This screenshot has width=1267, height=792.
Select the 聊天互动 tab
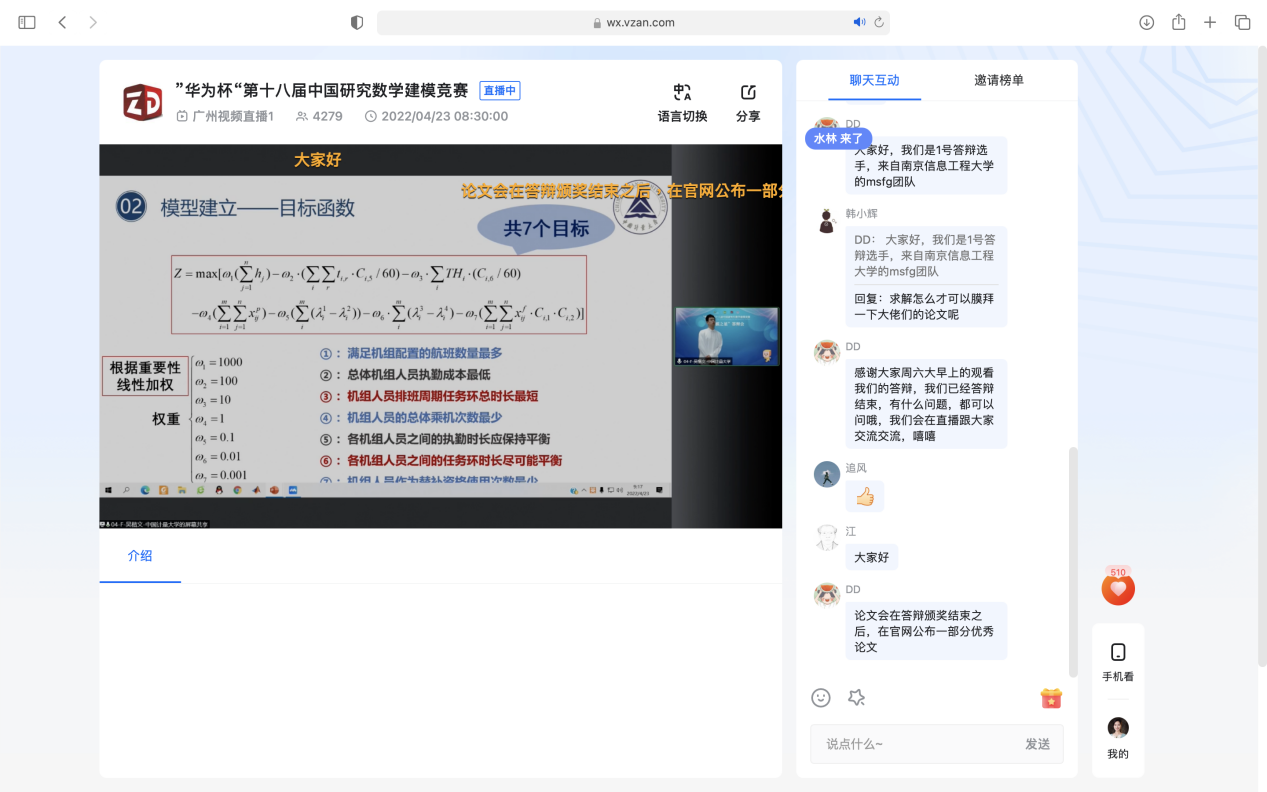874,80
